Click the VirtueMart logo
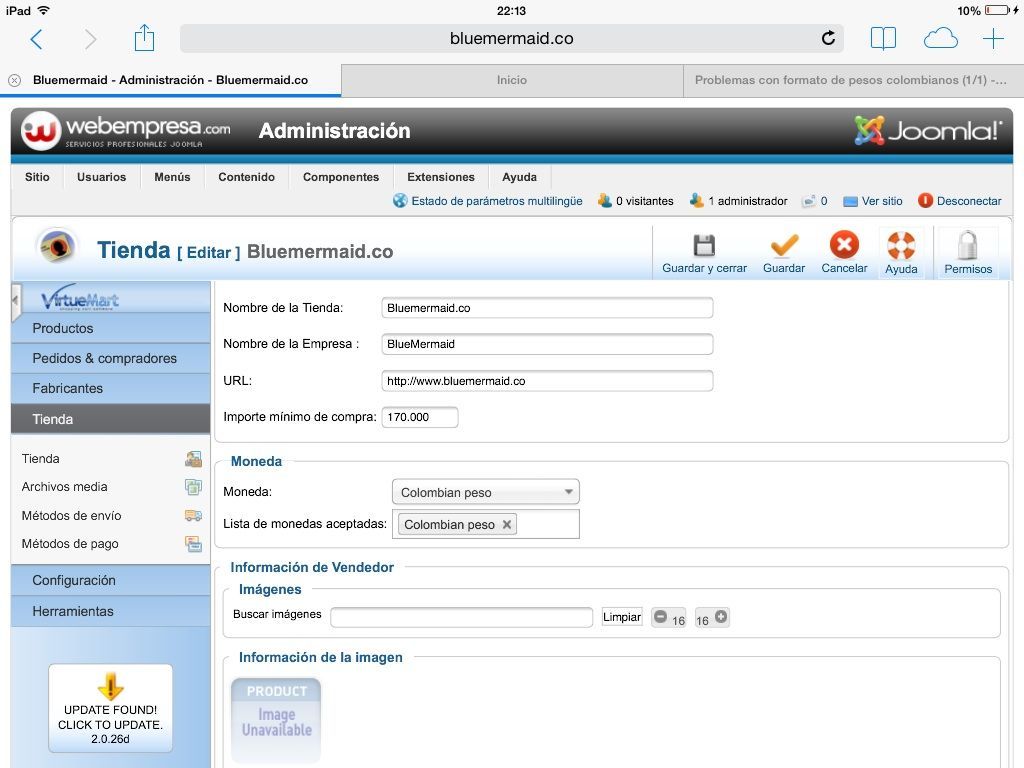Viewport: 1024px width, 768px height. pos(80,298)
